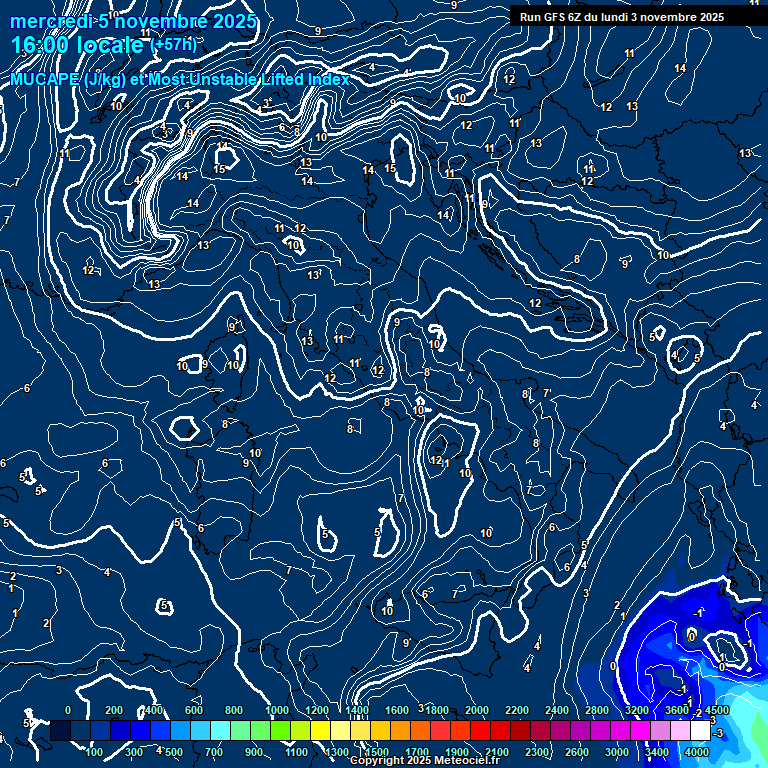Viewport: 768px width, 768px height.
Task: Click the legend value '2400'
Action: [x=557, y=710]
